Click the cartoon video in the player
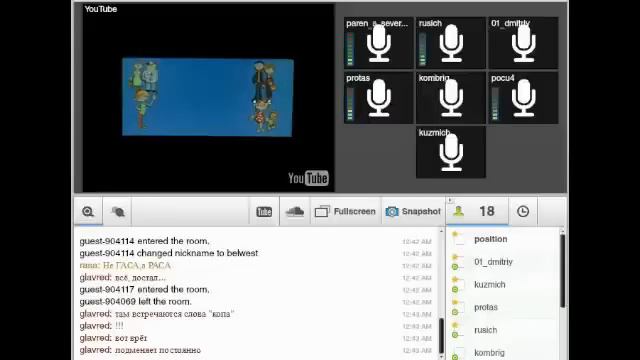Image resolution: width=640 pixels, height=360 pixels. (208, 97)
